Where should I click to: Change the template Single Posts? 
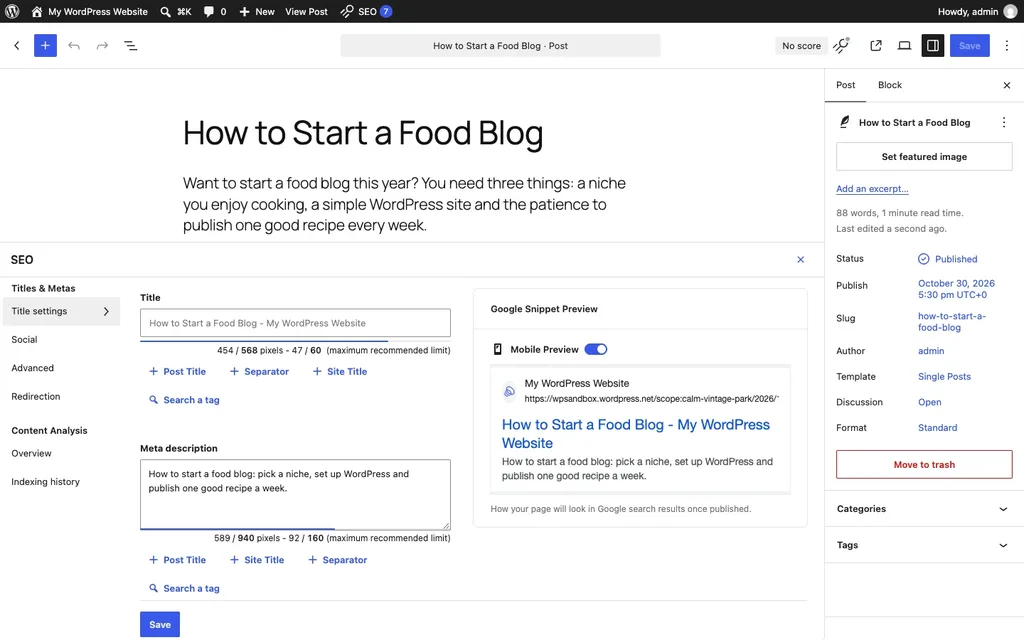(944, 376)
